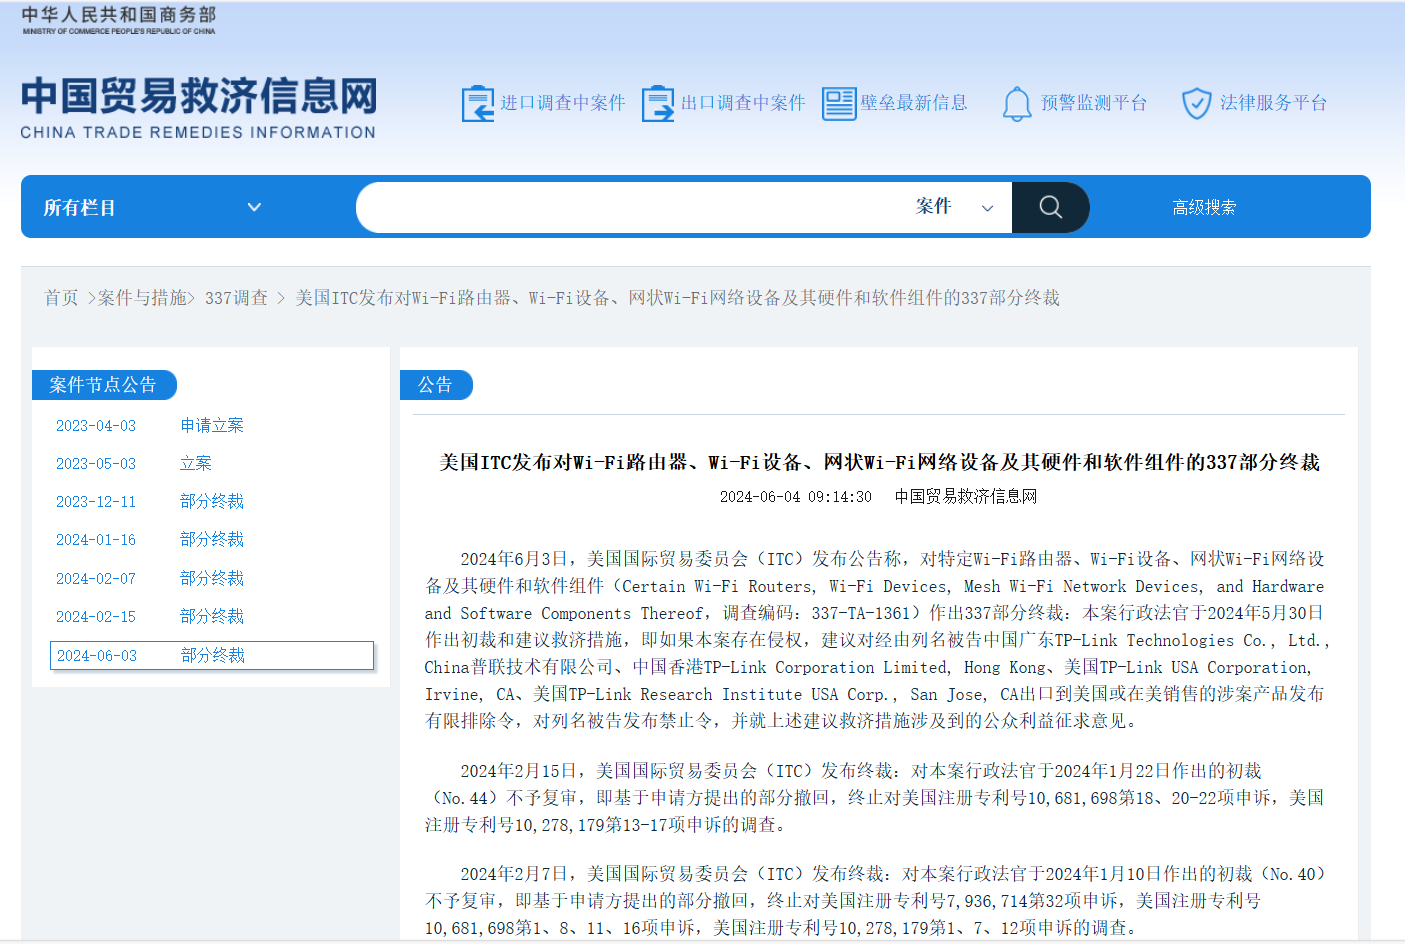Click the search text input field
The width and height of the screenshot is (1405, 944).
pyautogui.click(x=630, y=207)
